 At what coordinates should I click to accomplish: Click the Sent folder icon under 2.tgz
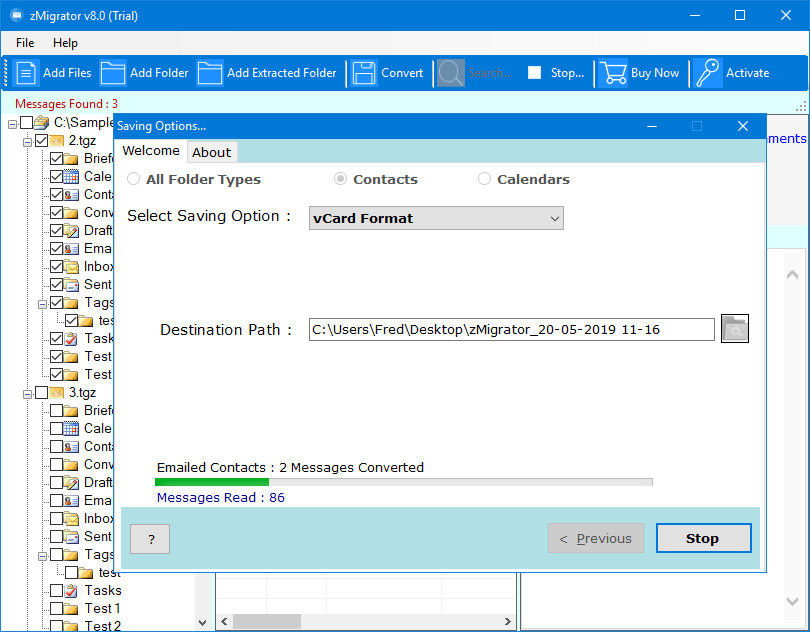(71, 285)
